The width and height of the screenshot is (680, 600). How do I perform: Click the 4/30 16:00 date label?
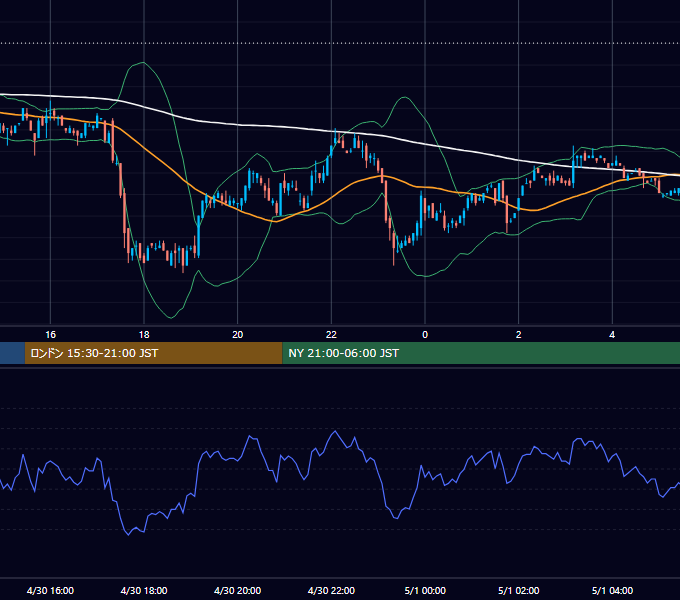tap(50, 590)
